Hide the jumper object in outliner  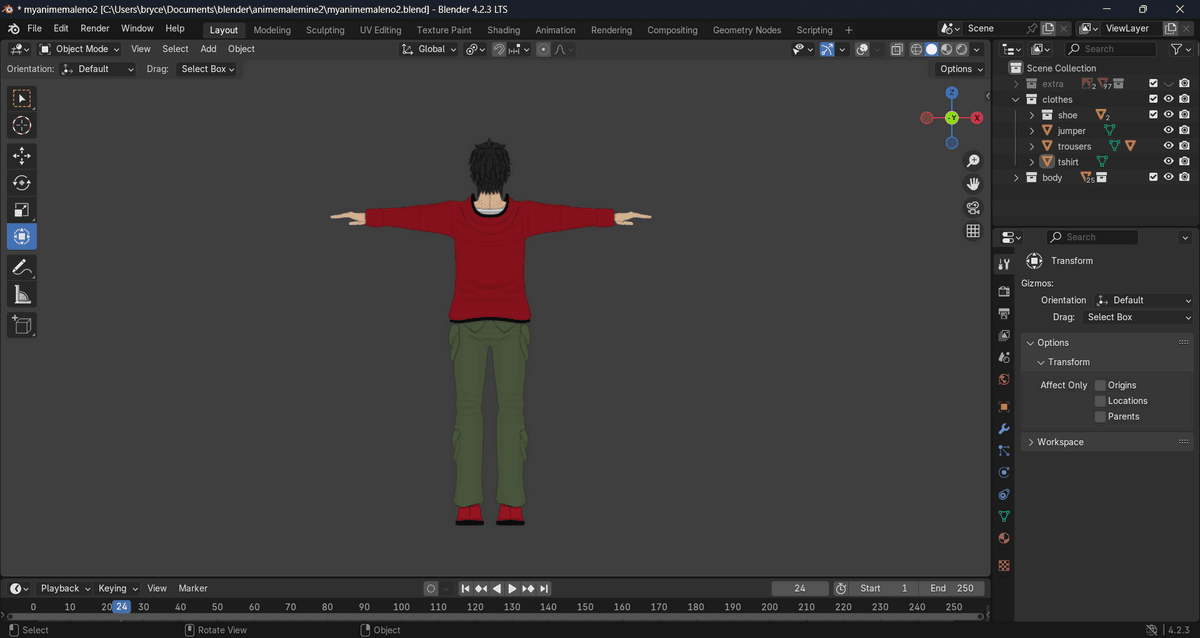coord(1168,131)
